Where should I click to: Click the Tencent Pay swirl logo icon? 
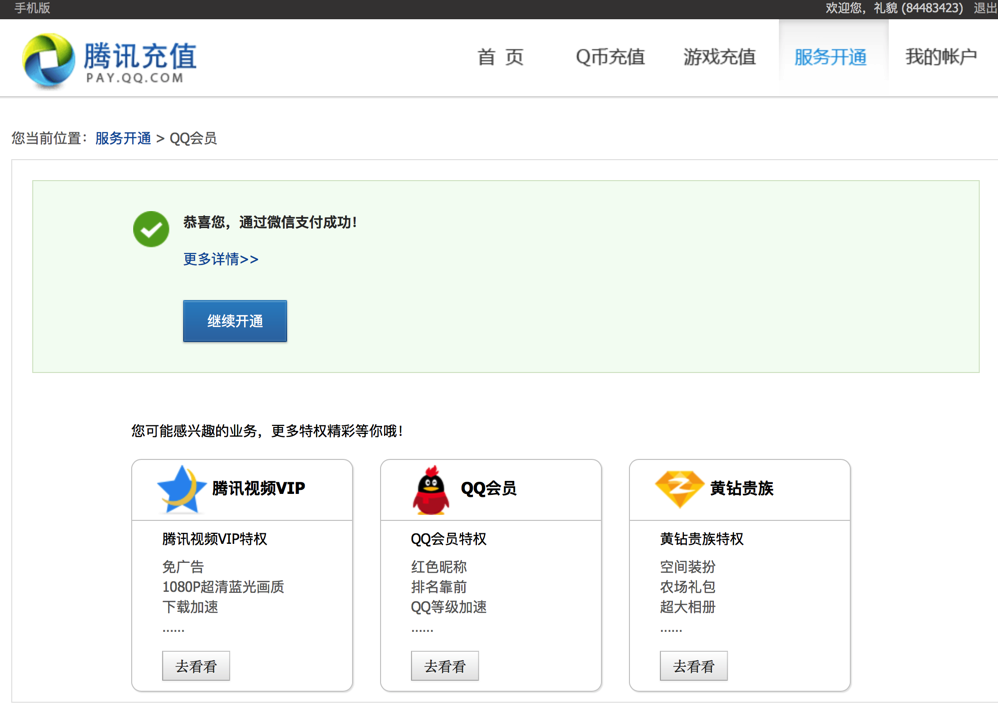click(x=48, y=60)
